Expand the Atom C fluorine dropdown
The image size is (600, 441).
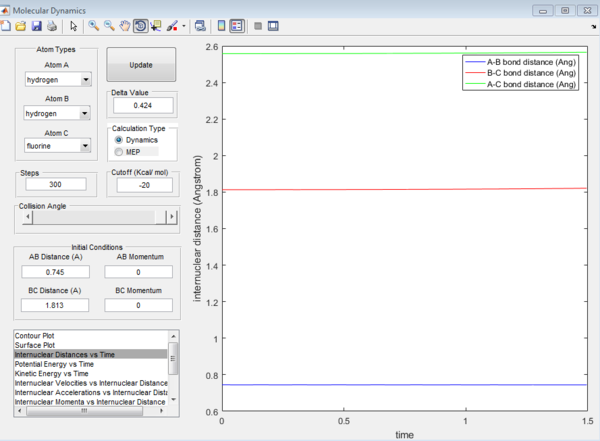point(58,146)
